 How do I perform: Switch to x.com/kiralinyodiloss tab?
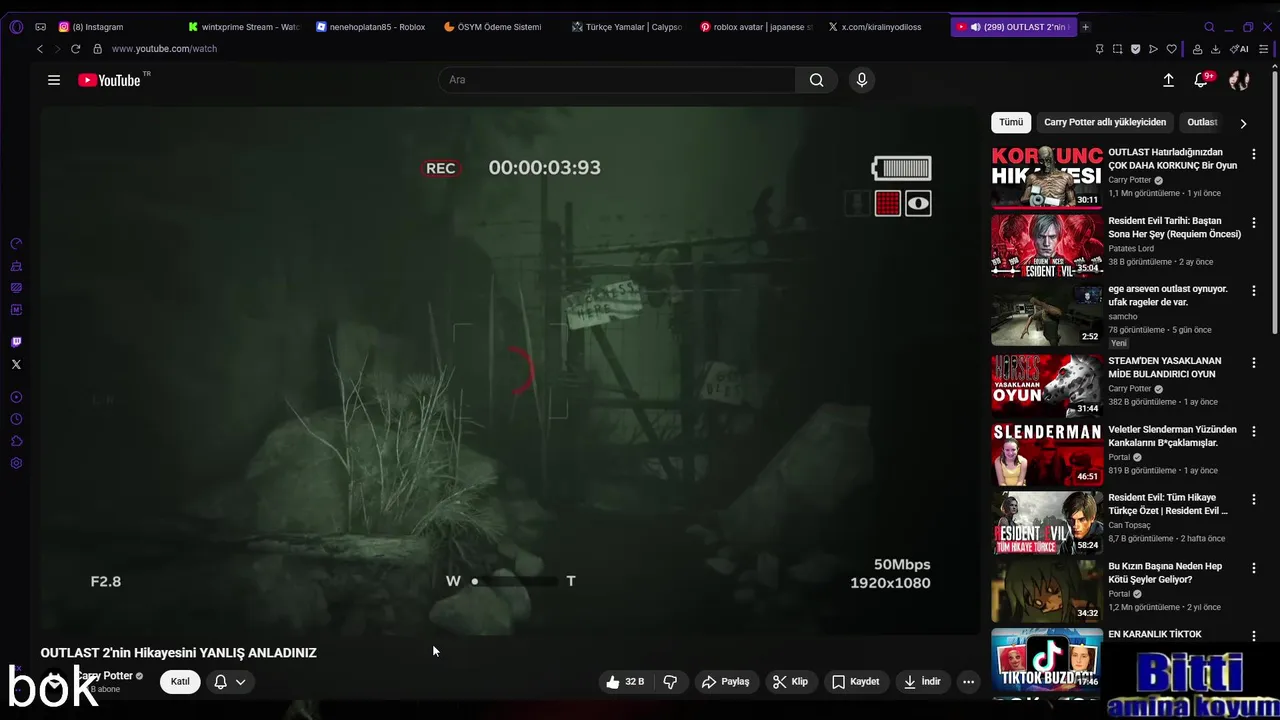click(883, 27)
